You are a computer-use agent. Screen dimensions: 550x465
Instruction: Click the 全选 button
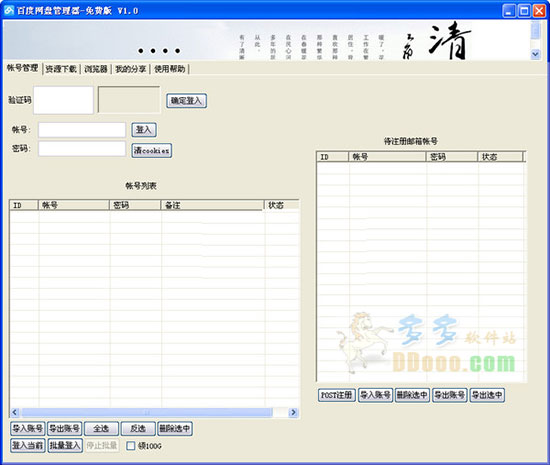[x=101, y=429]
